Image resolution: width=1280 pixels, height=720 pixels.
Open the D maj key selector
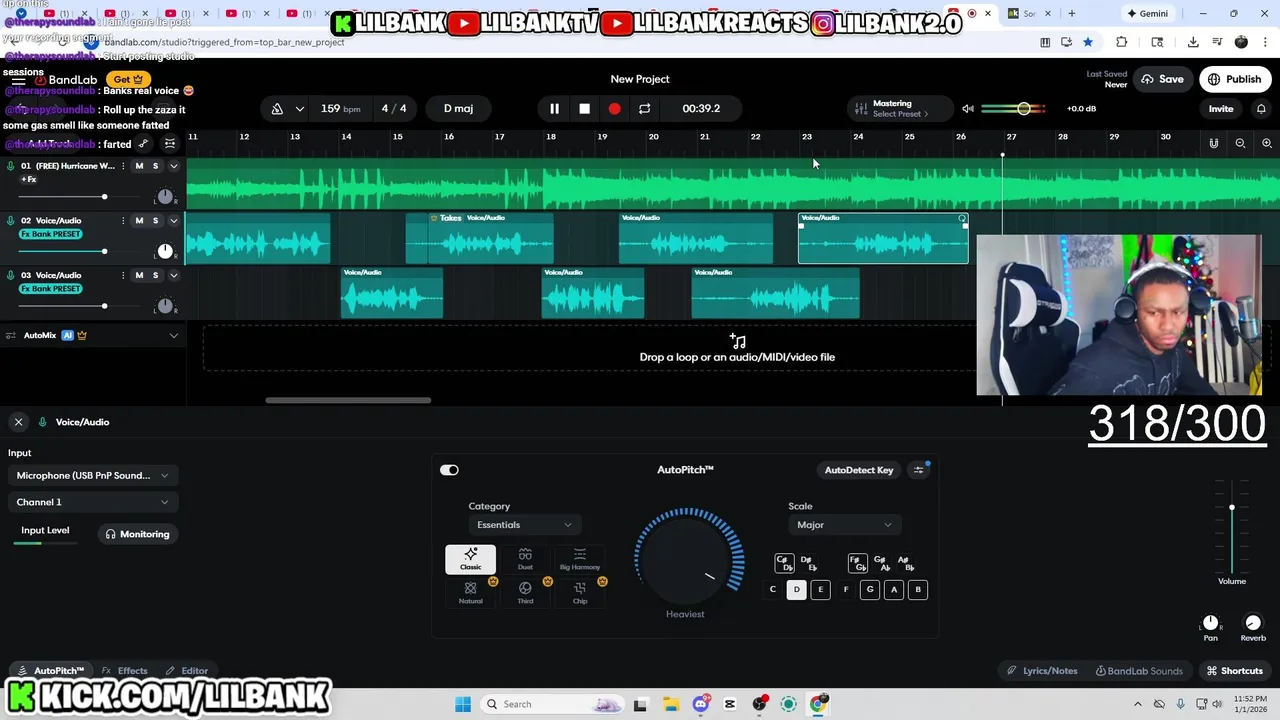[x=458, y=108]
